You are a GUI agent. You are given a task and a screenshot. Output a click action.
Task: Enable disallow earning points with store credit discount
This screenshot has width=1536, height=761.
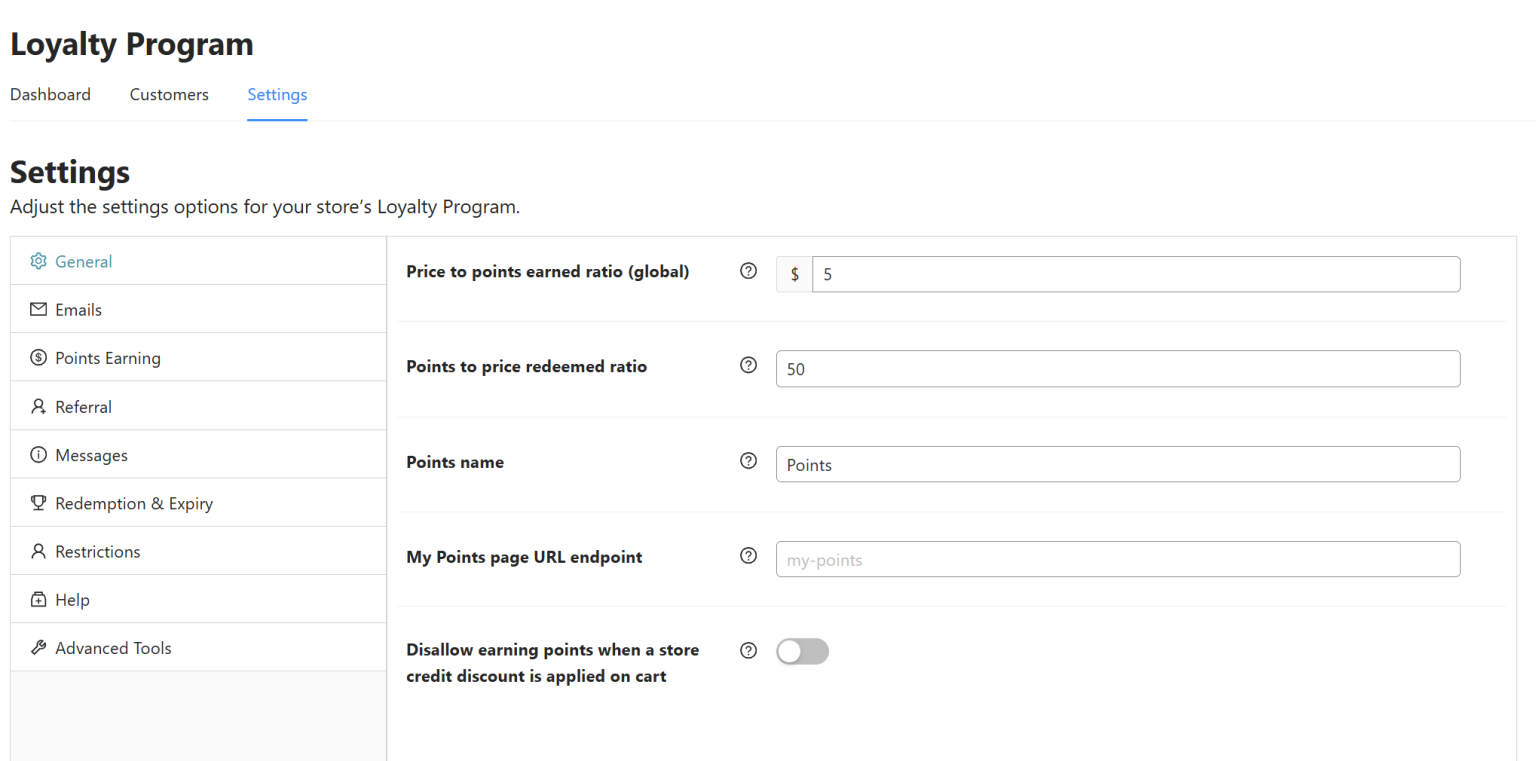(x=802, y=651)
